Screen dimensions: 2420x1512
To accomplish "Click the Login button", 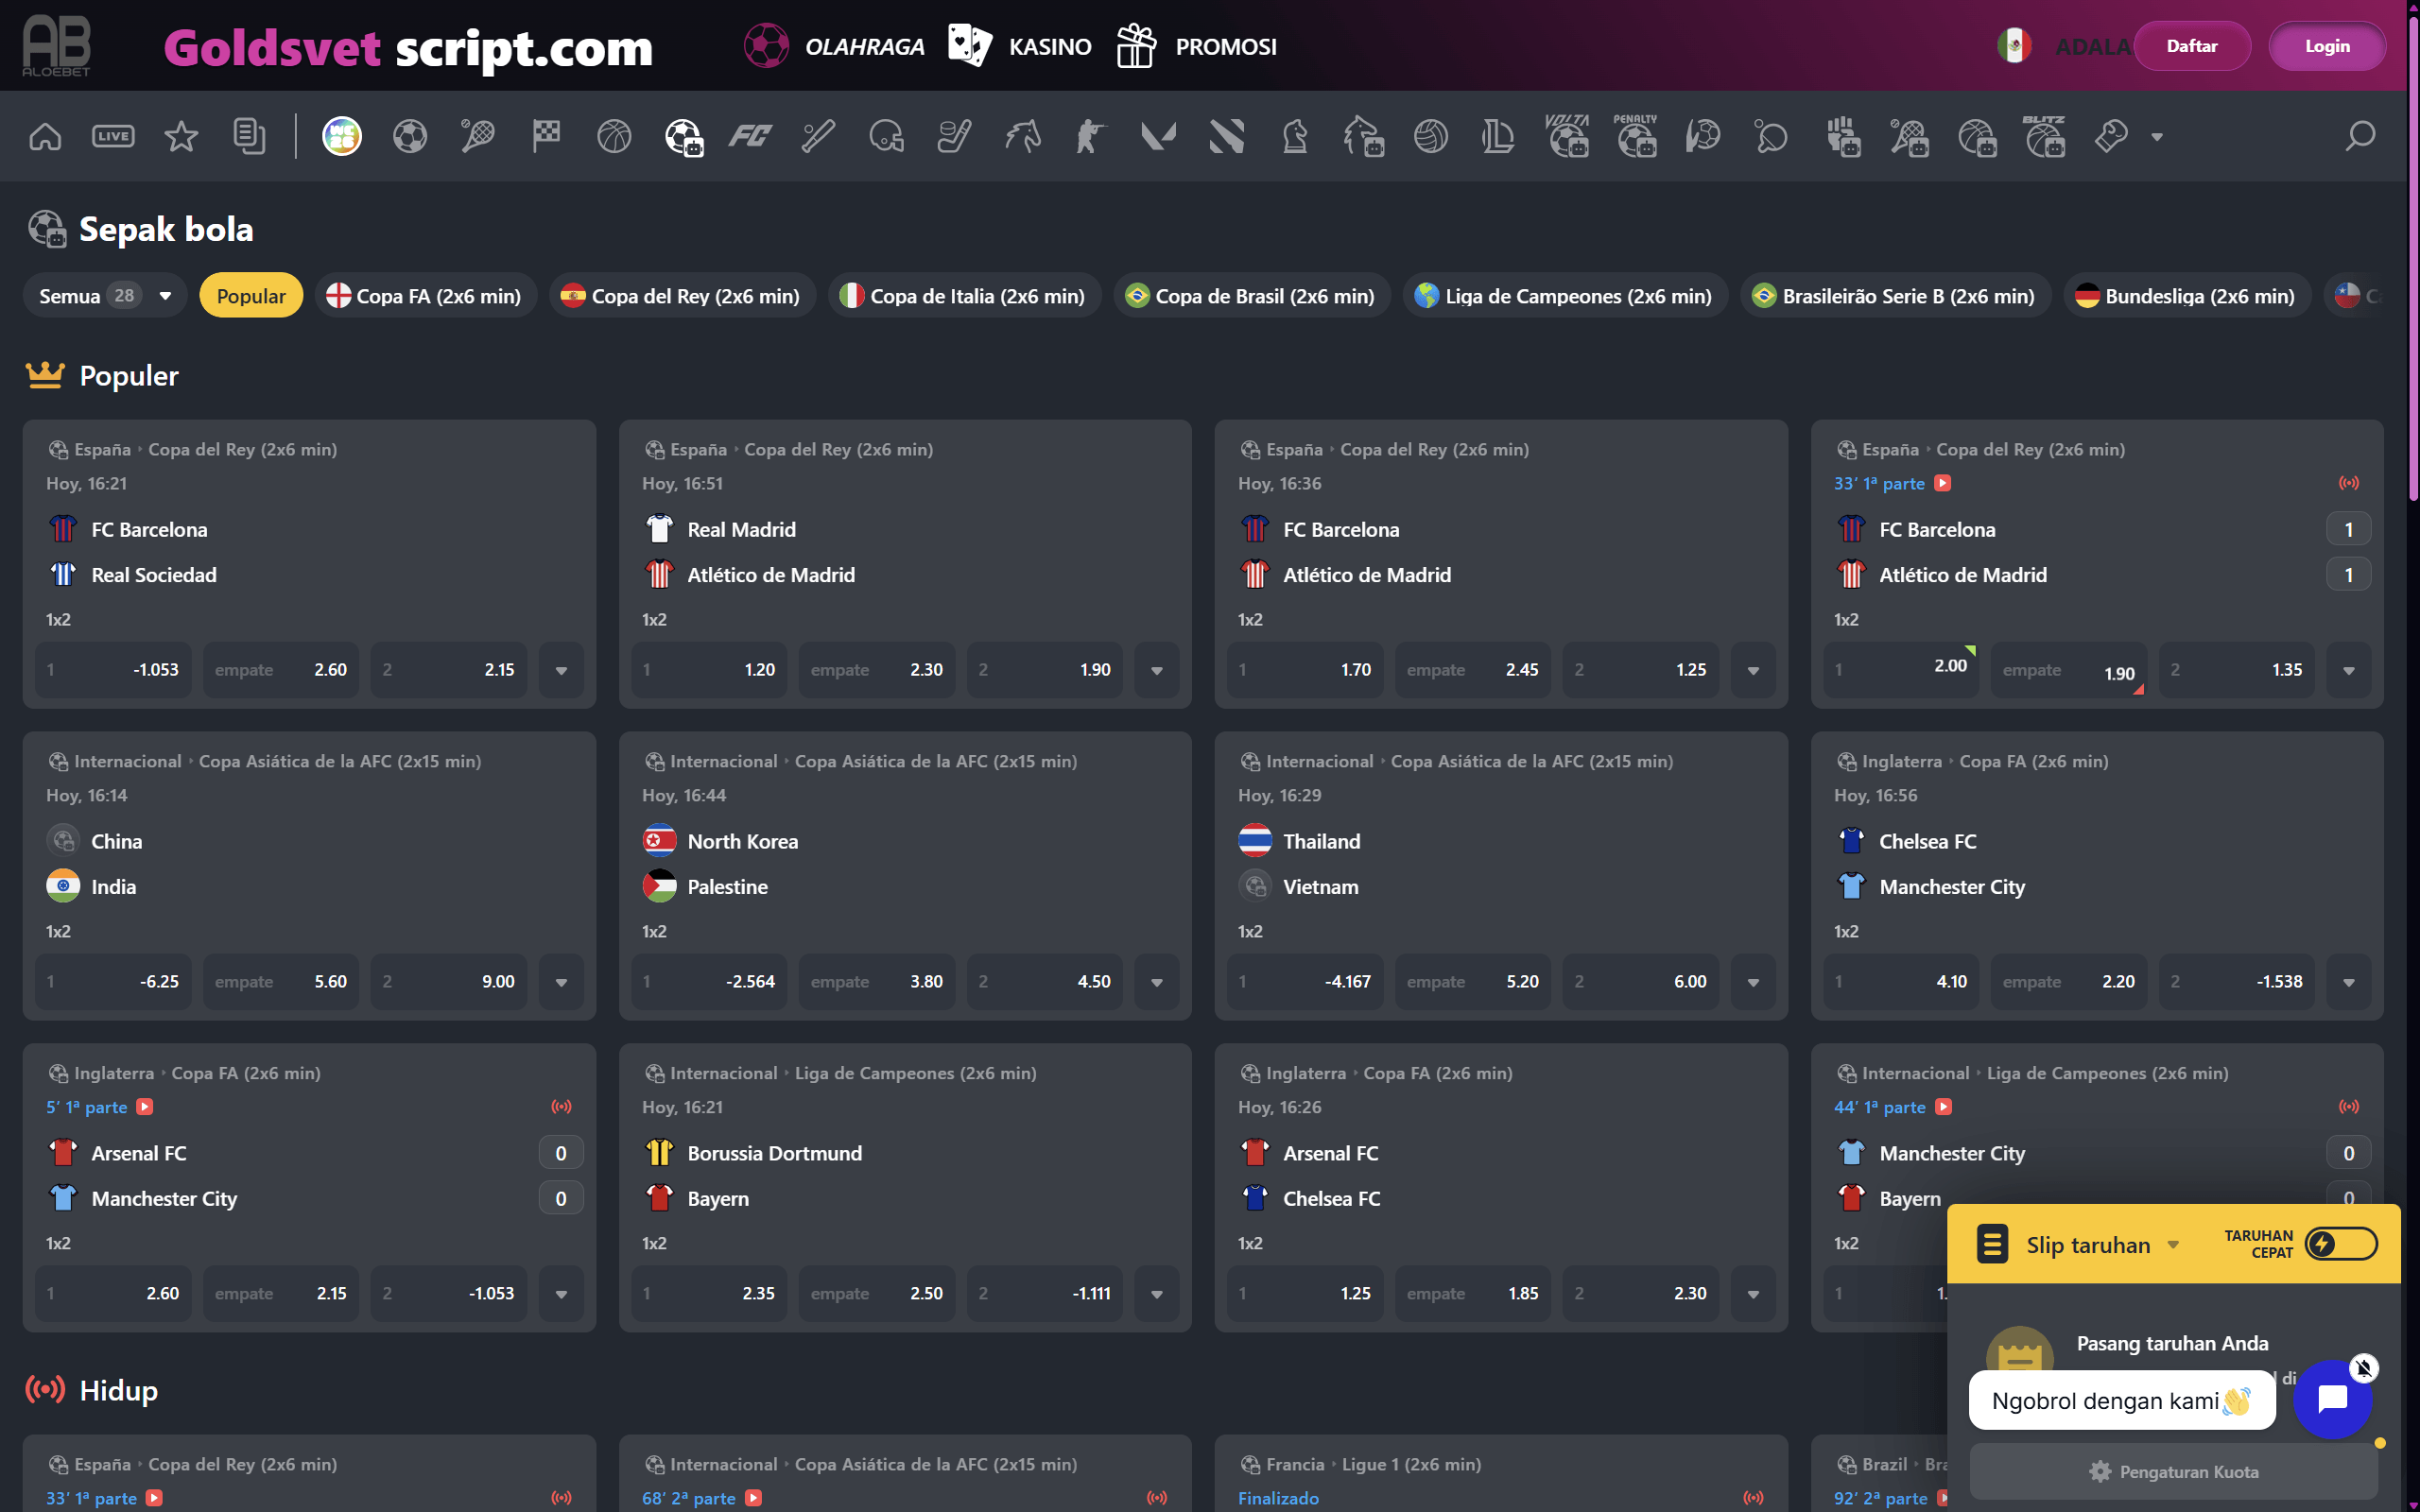I will [2327, 46].
